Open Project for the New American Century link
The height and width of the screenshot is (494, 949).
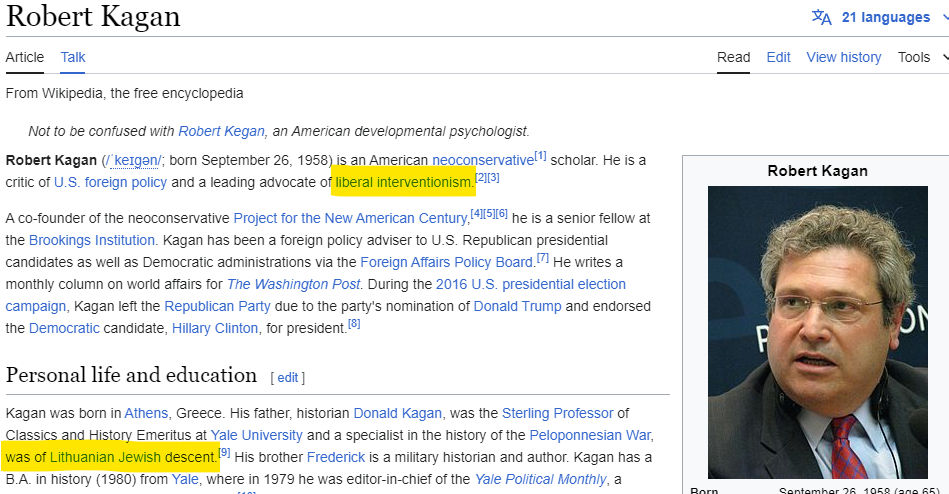(350, 218)
